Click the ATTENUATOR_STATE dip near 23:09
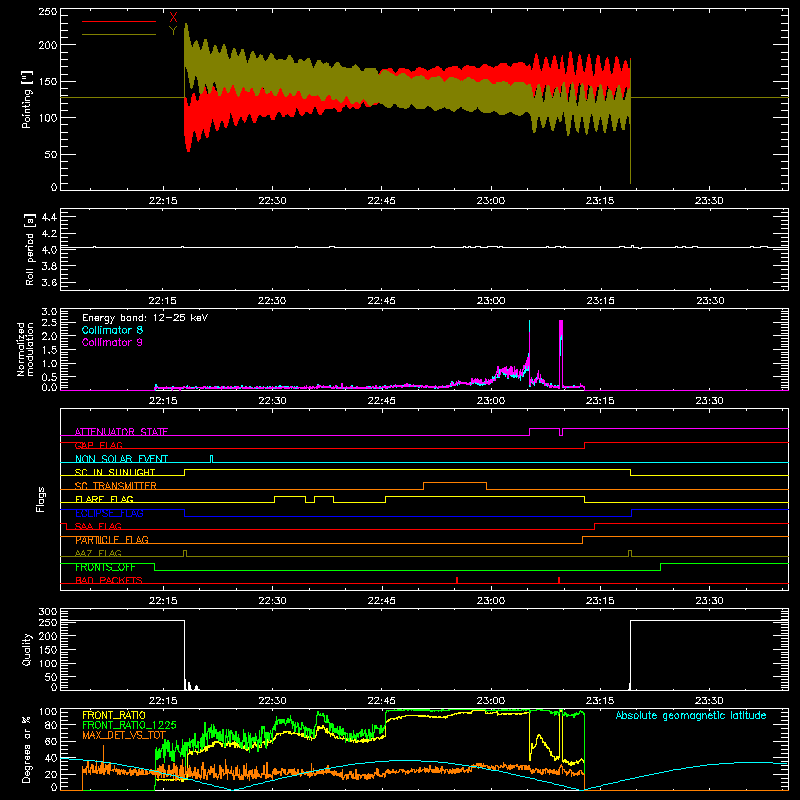Screen dimensions: 800x800 (x=561, y=432)
